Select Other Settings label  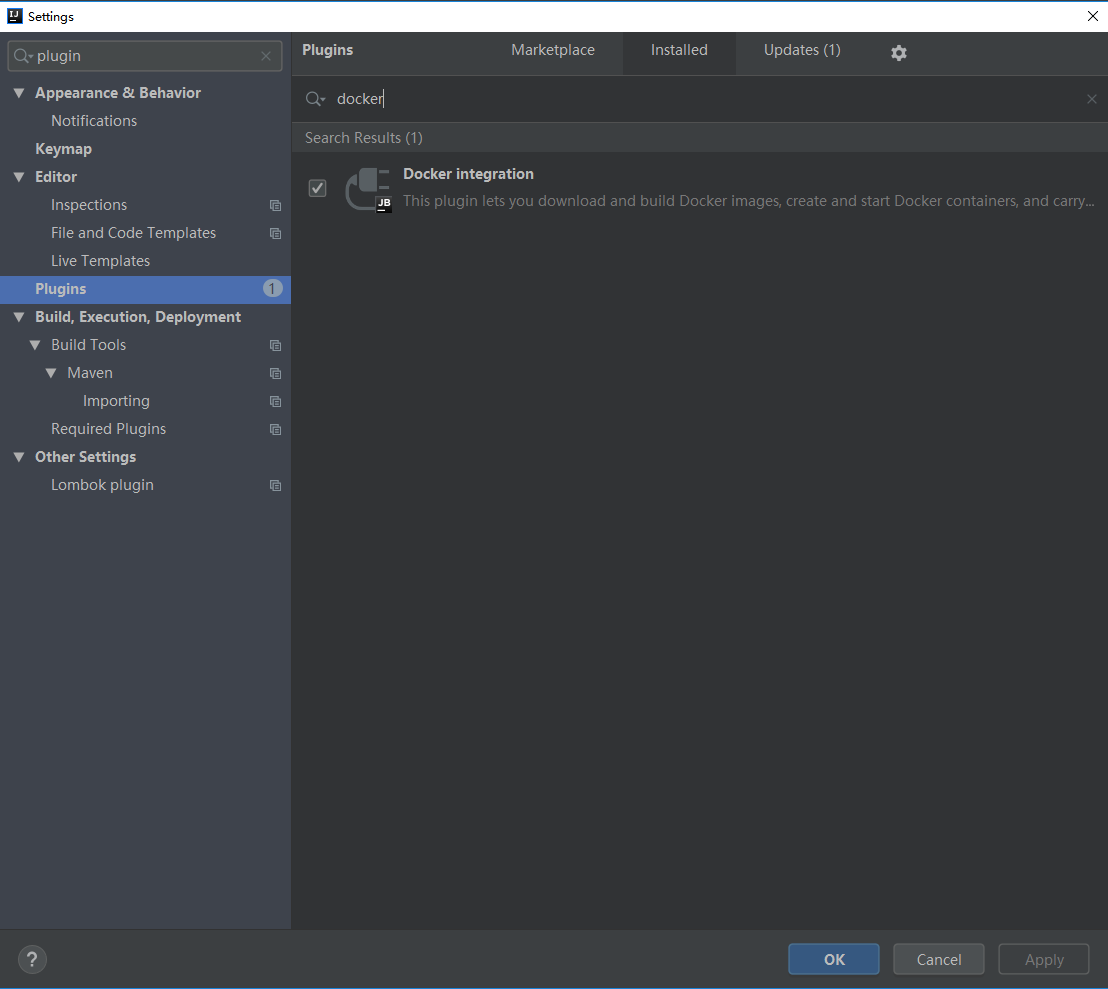pos(86,456)
